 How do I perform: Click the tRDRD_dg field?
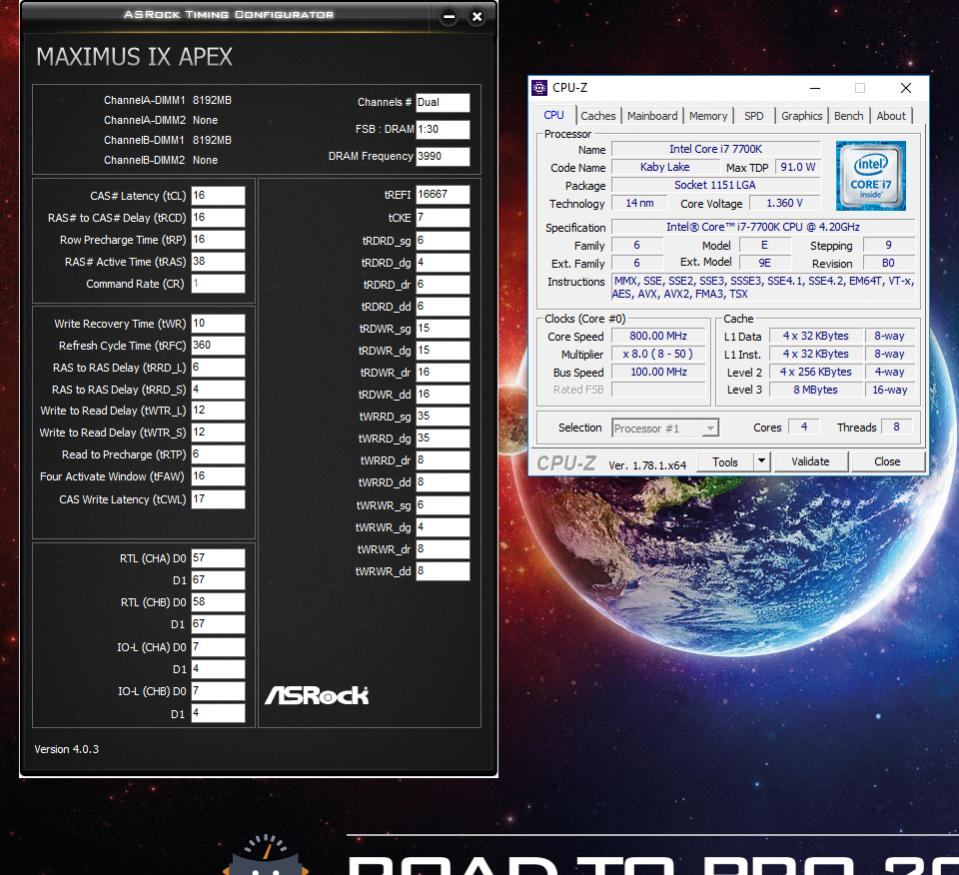[443, 262]
